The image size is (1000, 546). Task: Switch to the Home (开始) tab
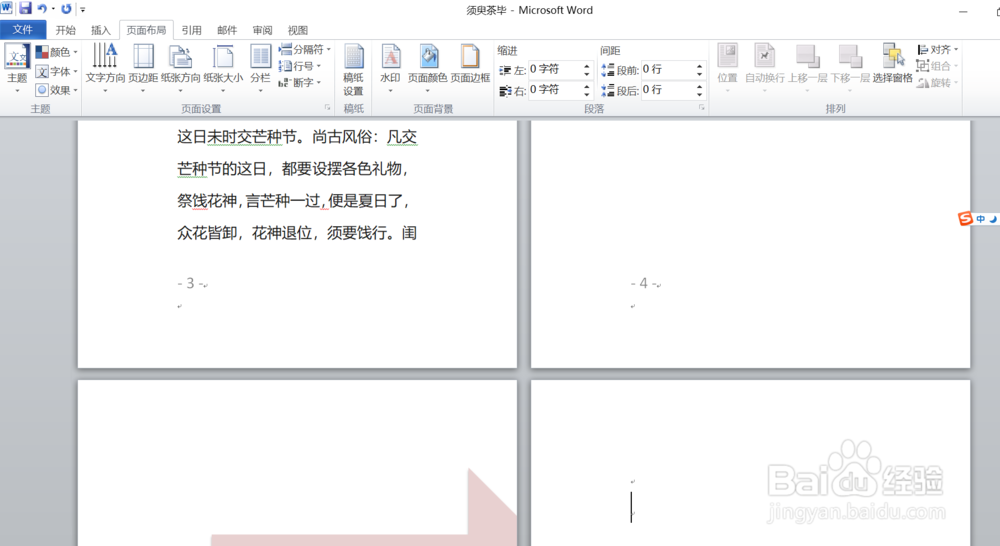click(x=66, y=30)
